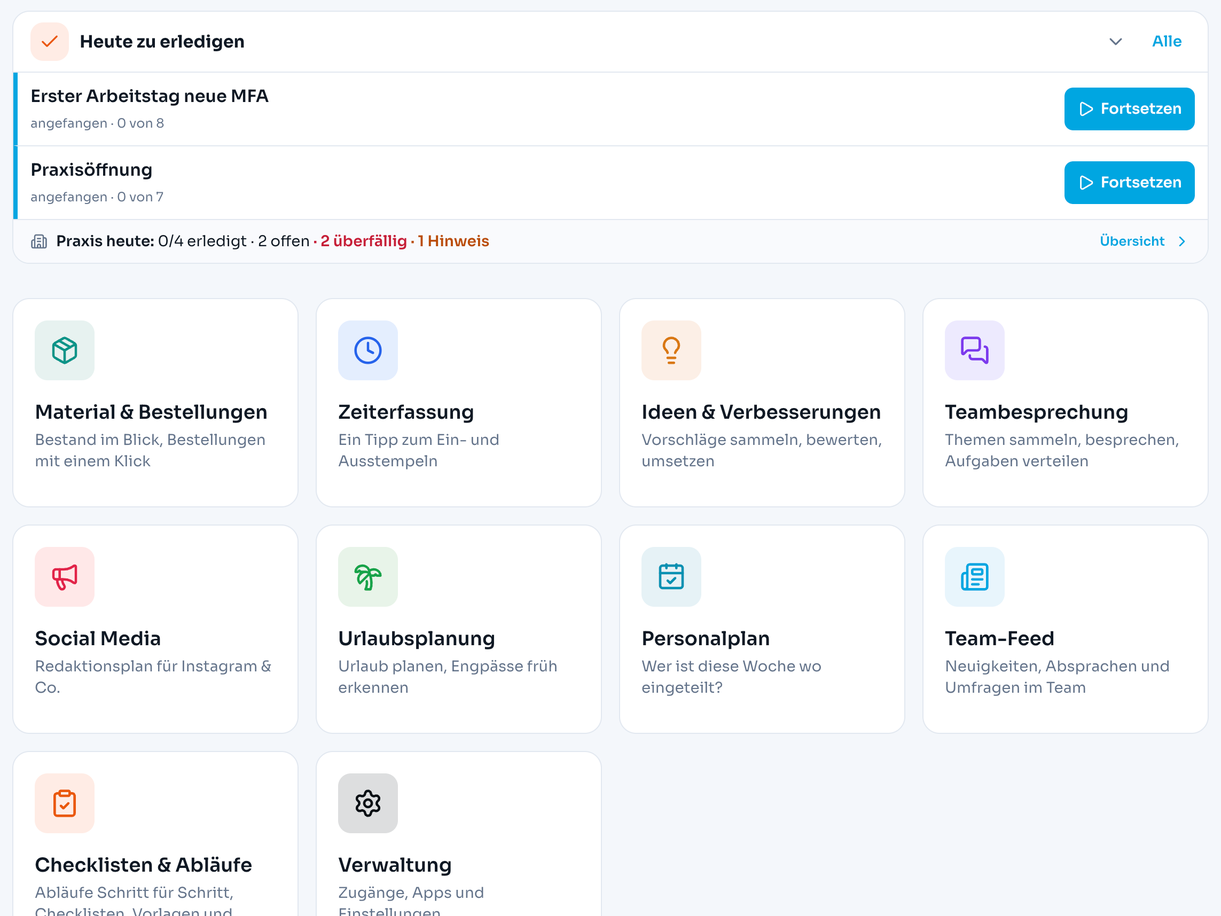
Task: Click the Verwaltung gear icon
Action: (368, 803)
